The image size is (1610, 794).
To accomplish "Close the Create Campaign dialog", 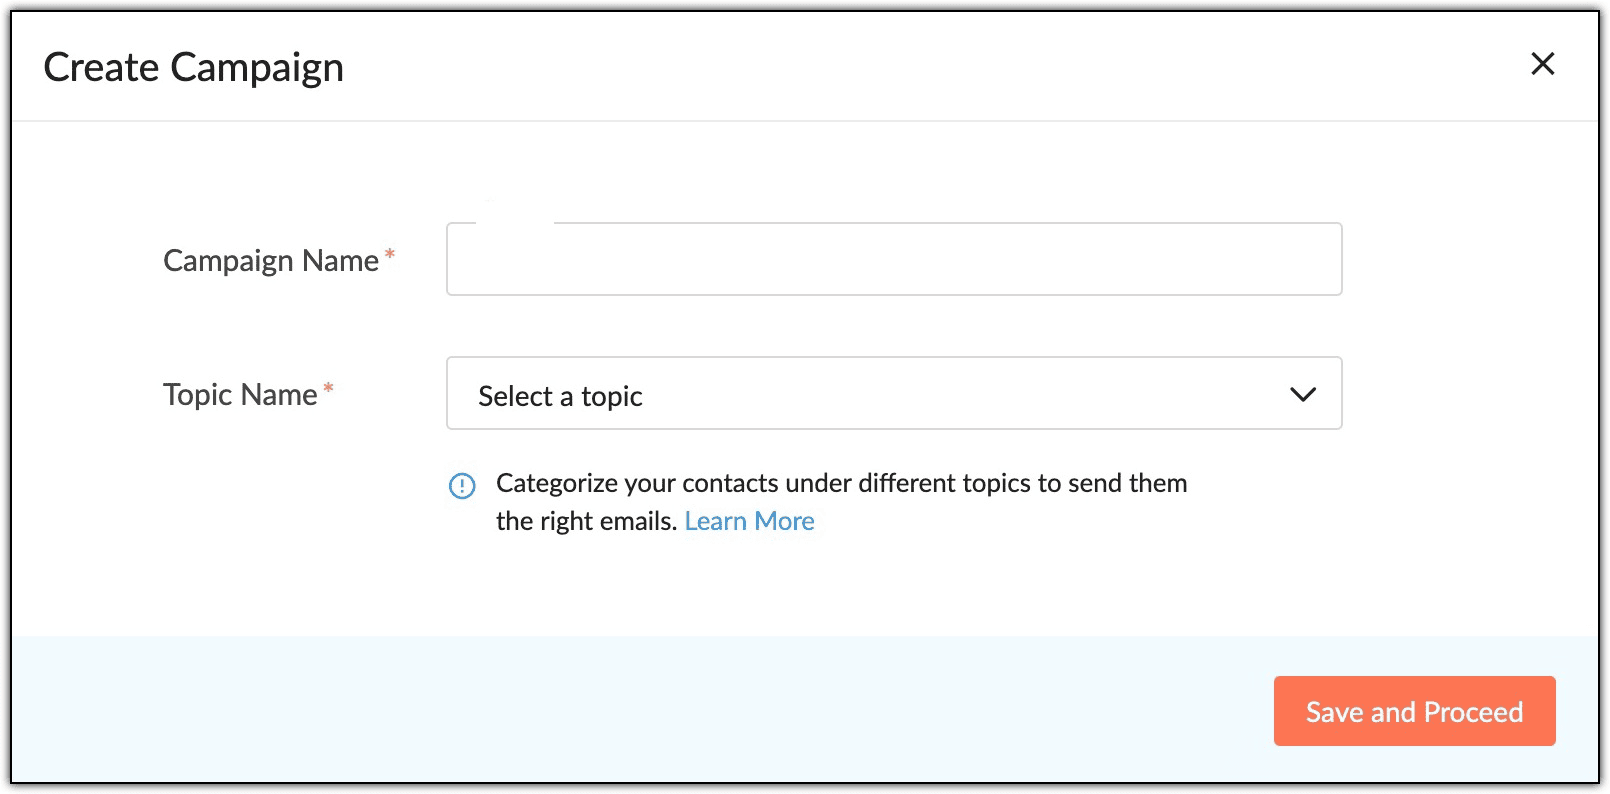I will 1542,64.
